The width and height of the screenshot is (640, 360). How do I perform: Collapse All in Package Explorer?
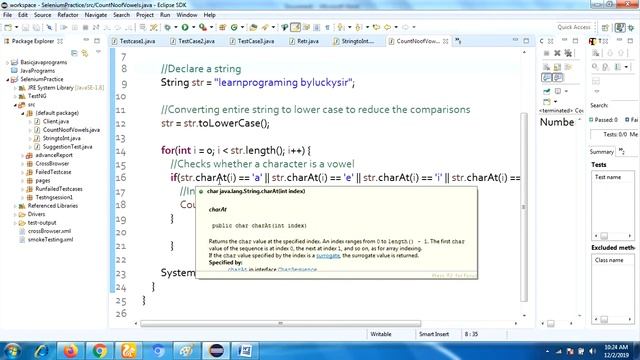click(x=74, y=53)
